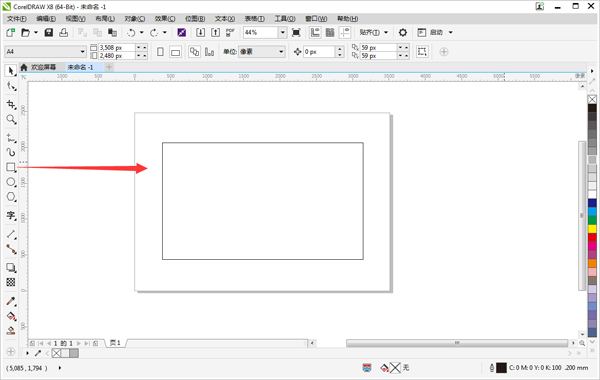
Task: Toggle show grid button
Action: [x=330, y=33]
